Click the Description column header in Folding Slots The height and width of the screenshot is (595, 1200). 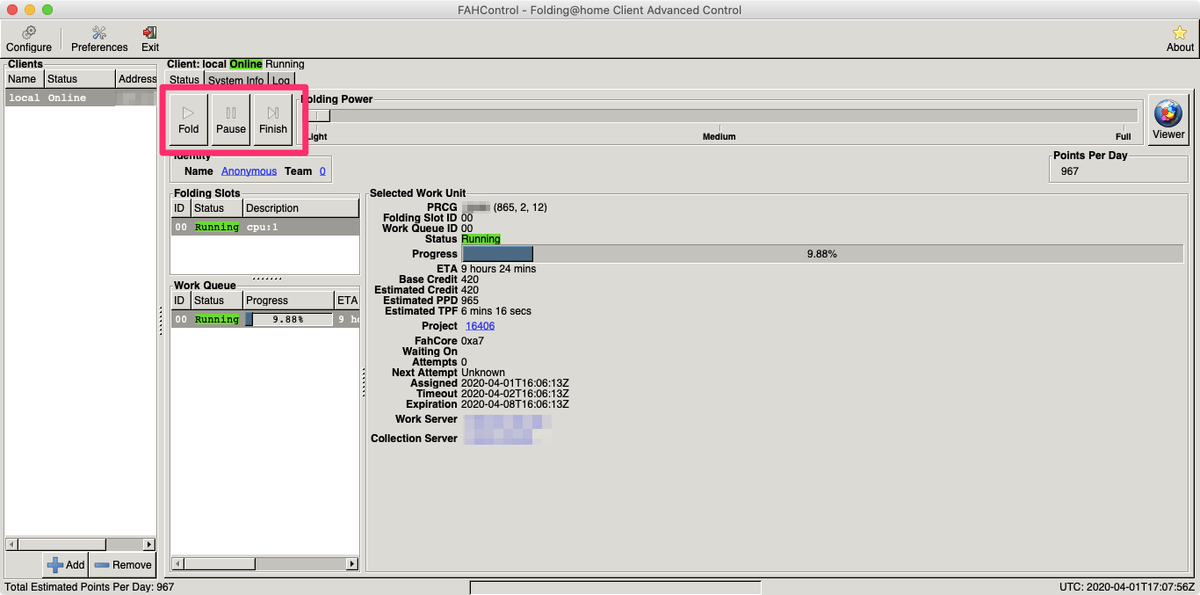coord(300,208)
